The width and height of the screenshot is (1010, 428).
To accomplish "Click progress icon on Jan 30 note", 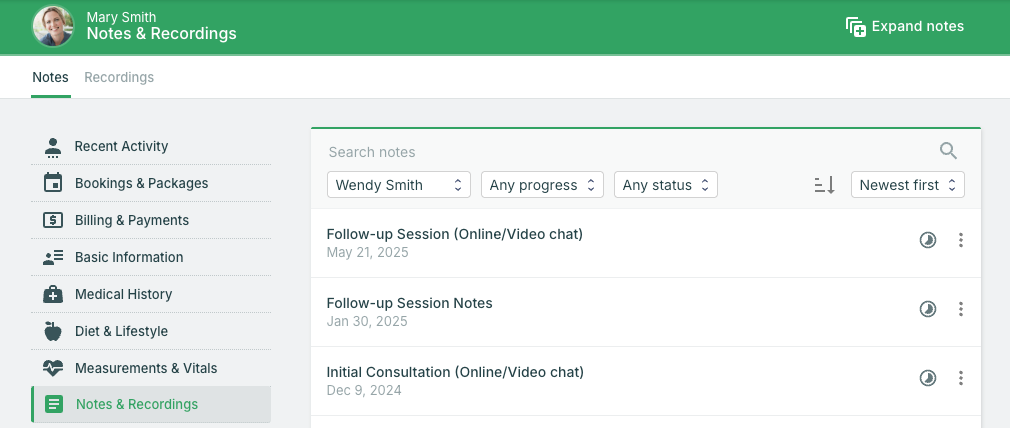I will pyautogui.click(x=928, y=309).
